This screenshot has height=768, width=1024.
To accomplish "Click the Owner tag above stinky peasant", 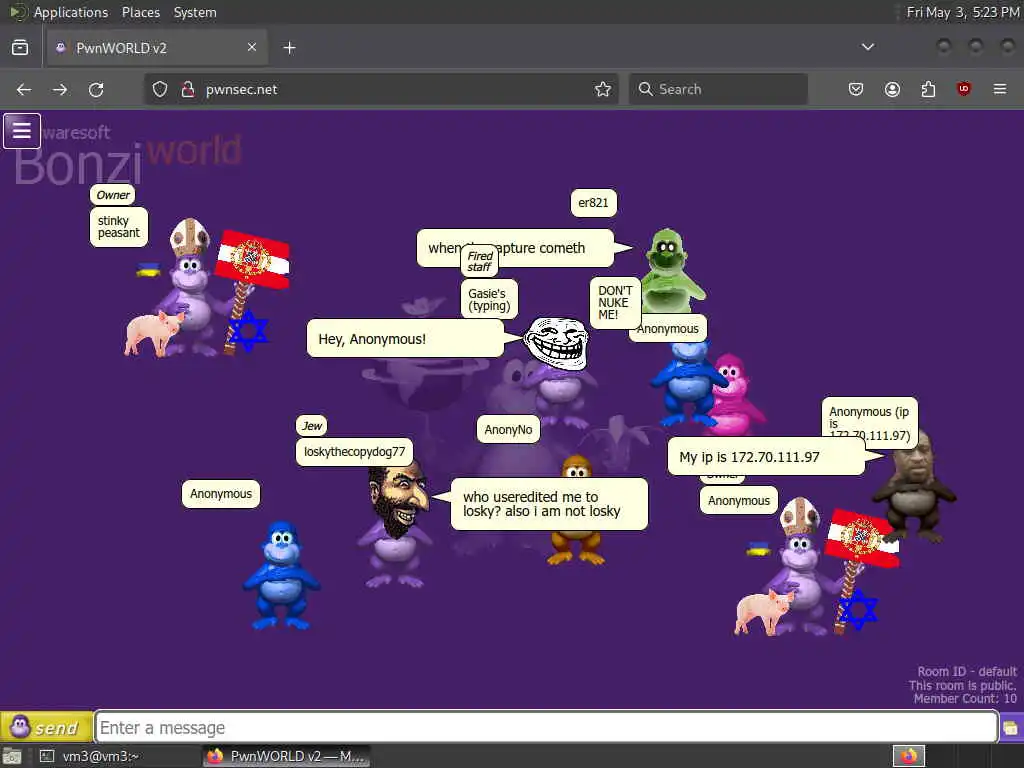I will [113, 195].
